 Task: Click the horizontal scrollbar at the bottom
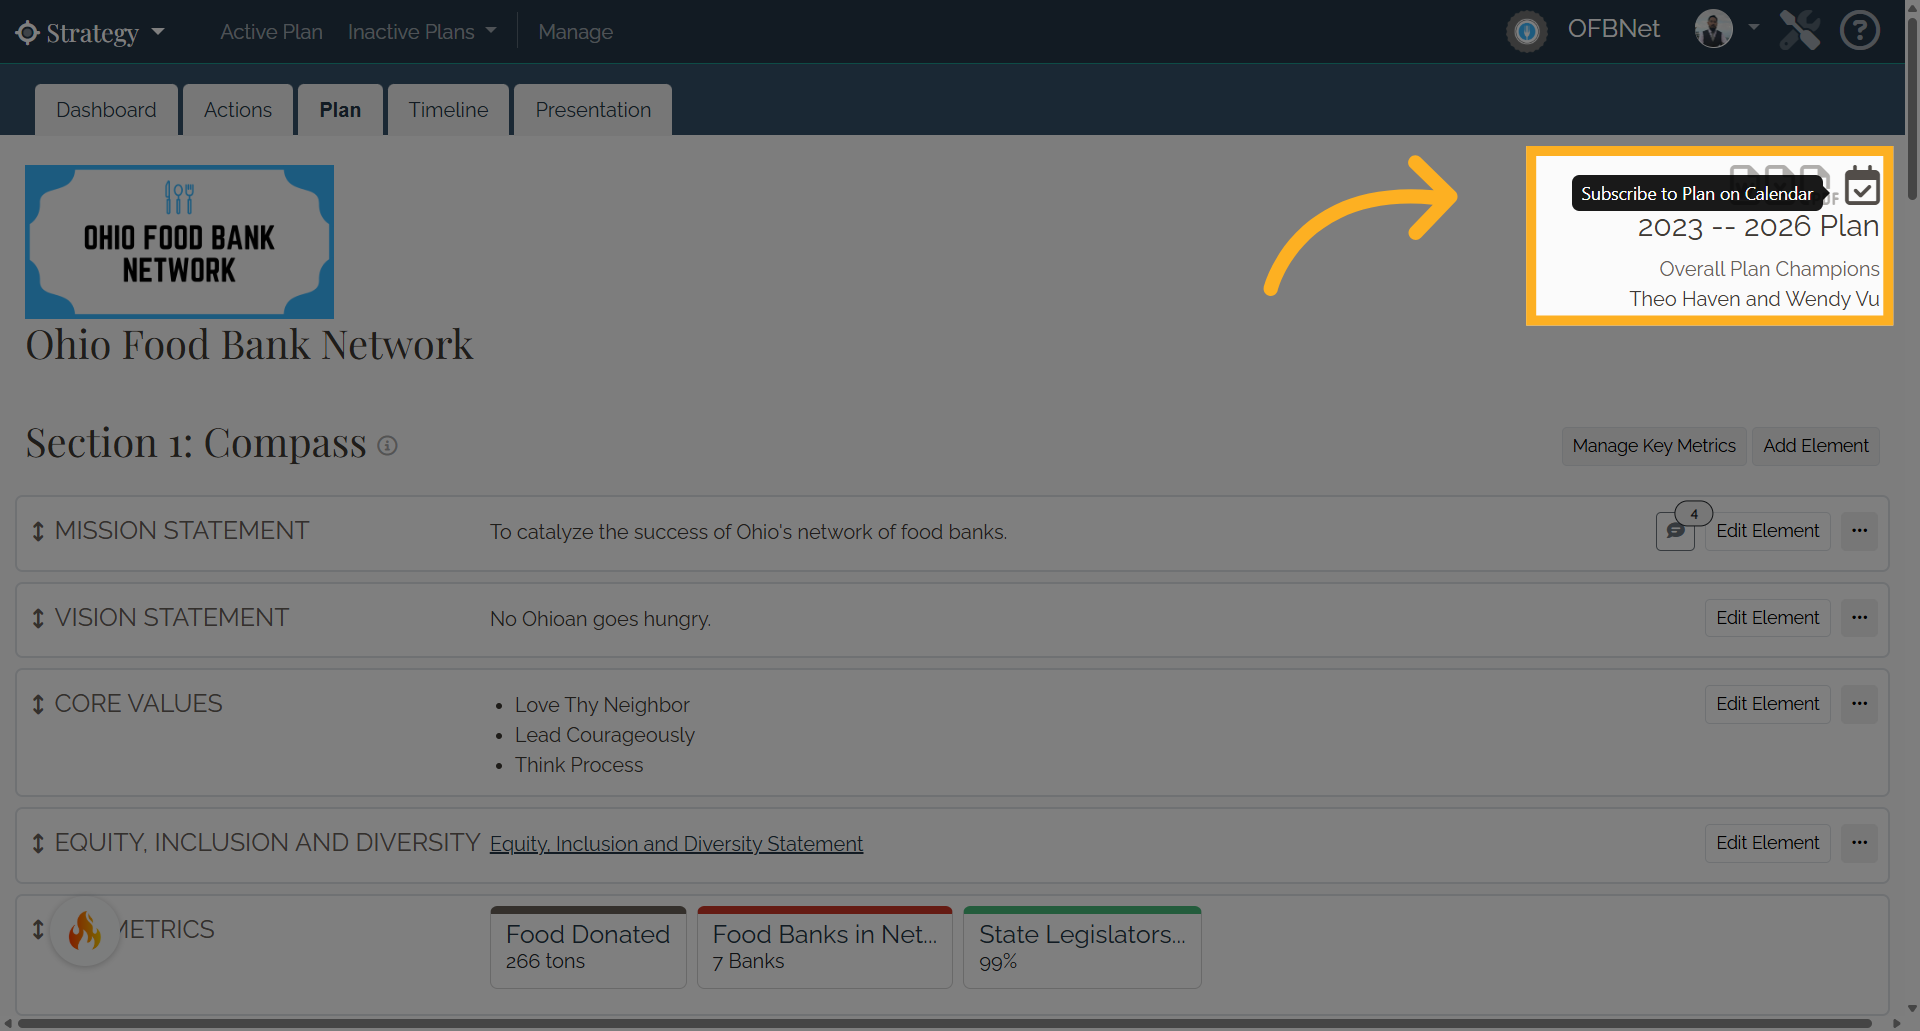tap(945, 1024)
